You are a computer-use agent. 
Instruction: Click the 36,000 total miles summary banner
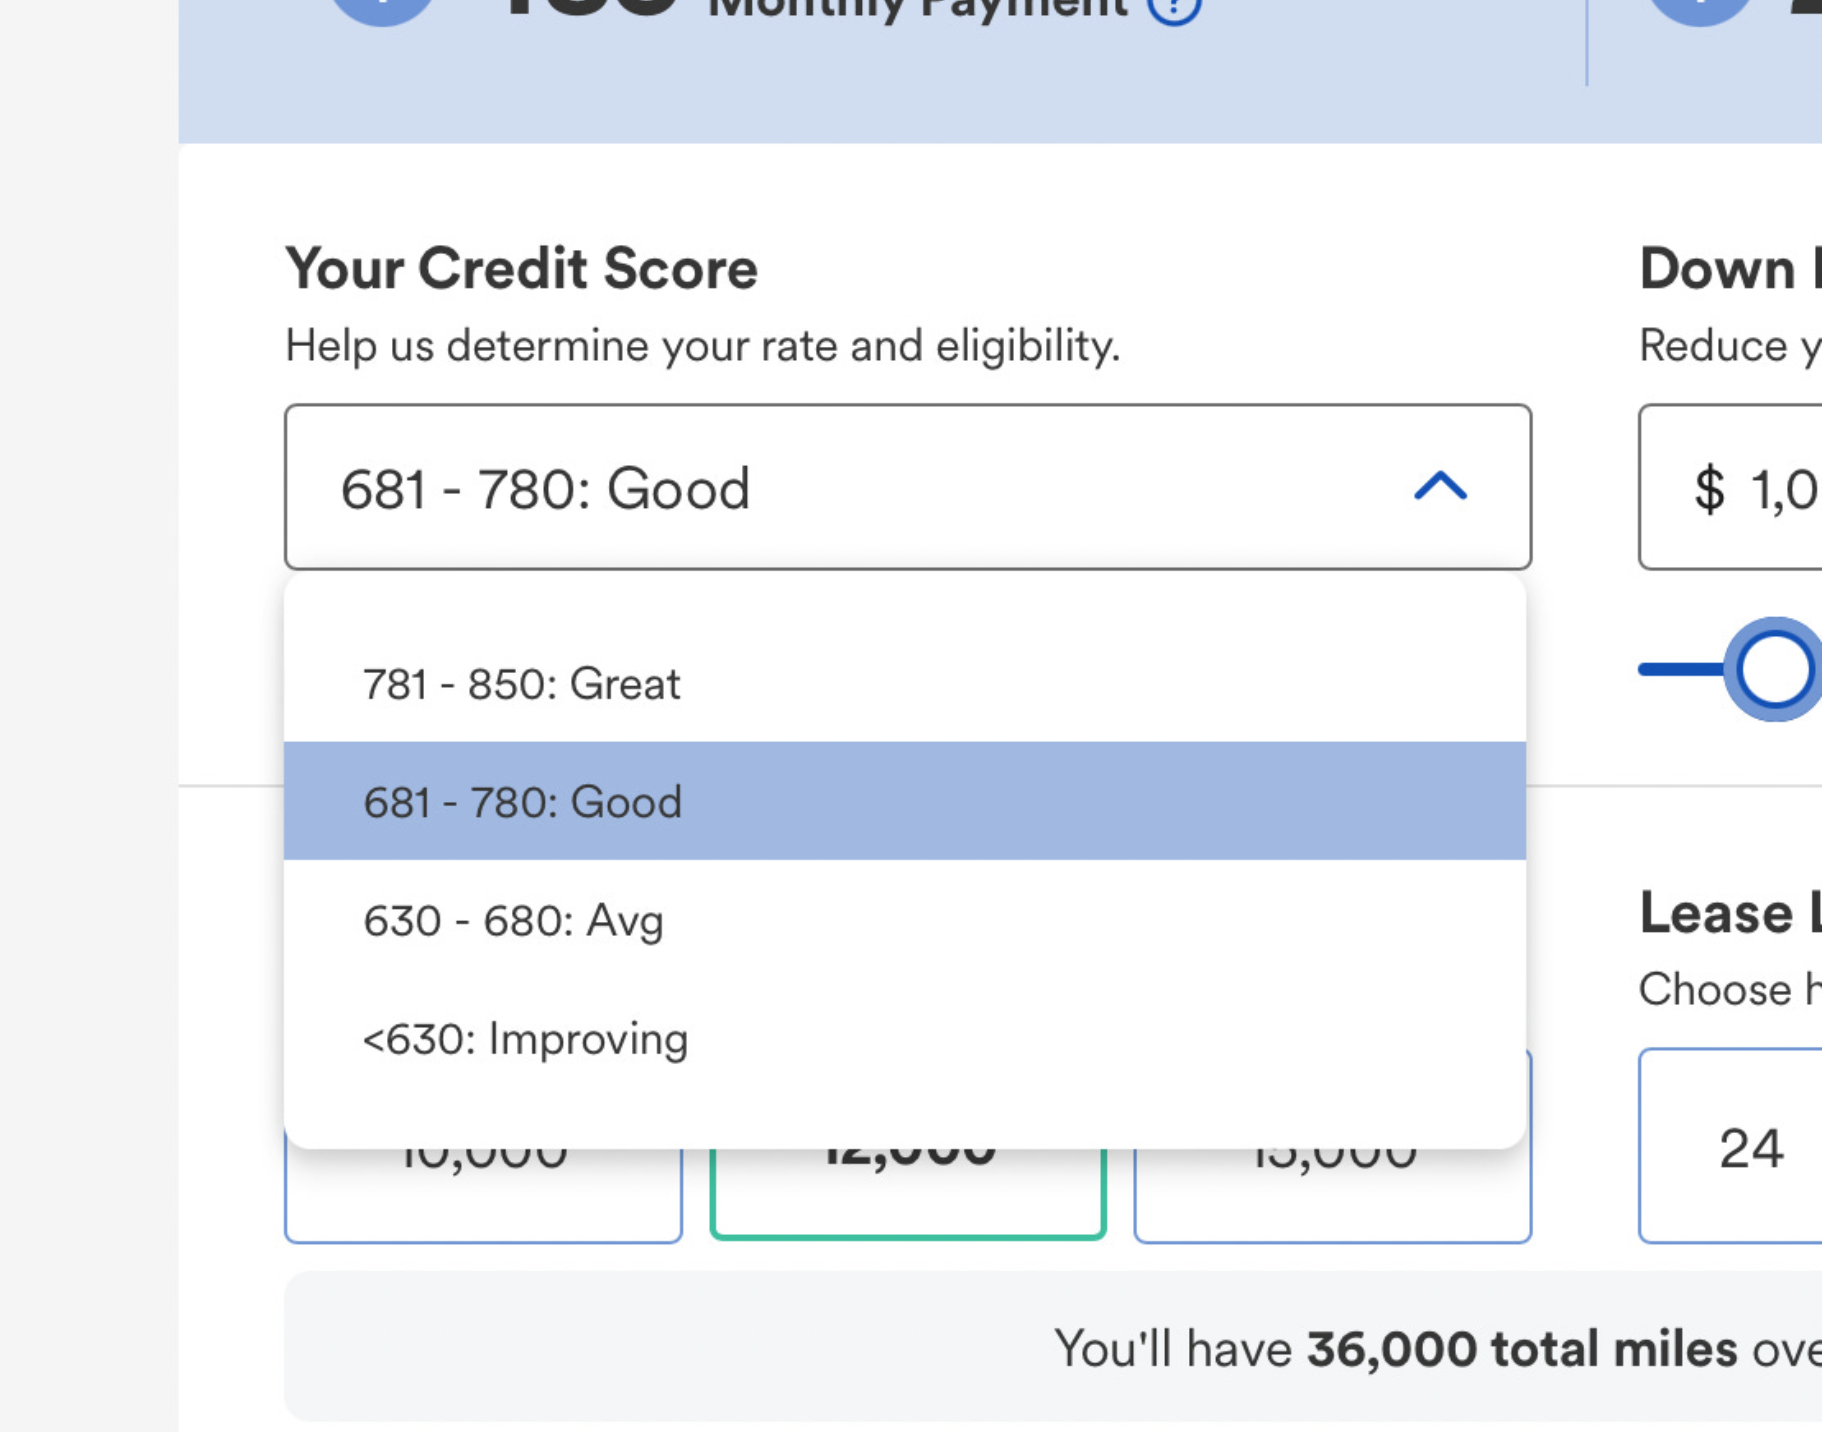[1300, 1348]
